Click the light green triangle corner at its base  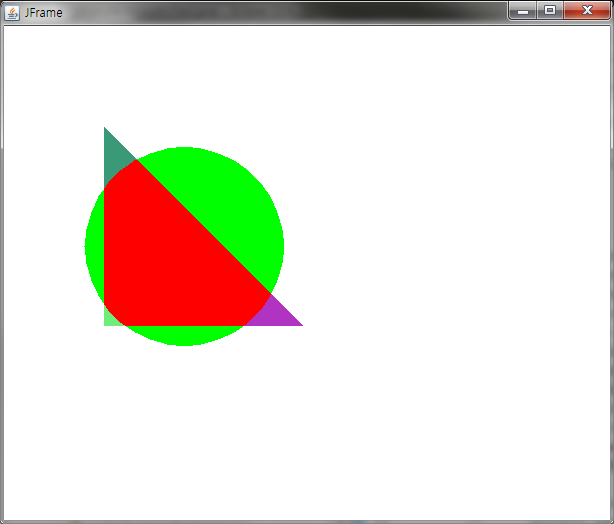(x=110, y=319)
